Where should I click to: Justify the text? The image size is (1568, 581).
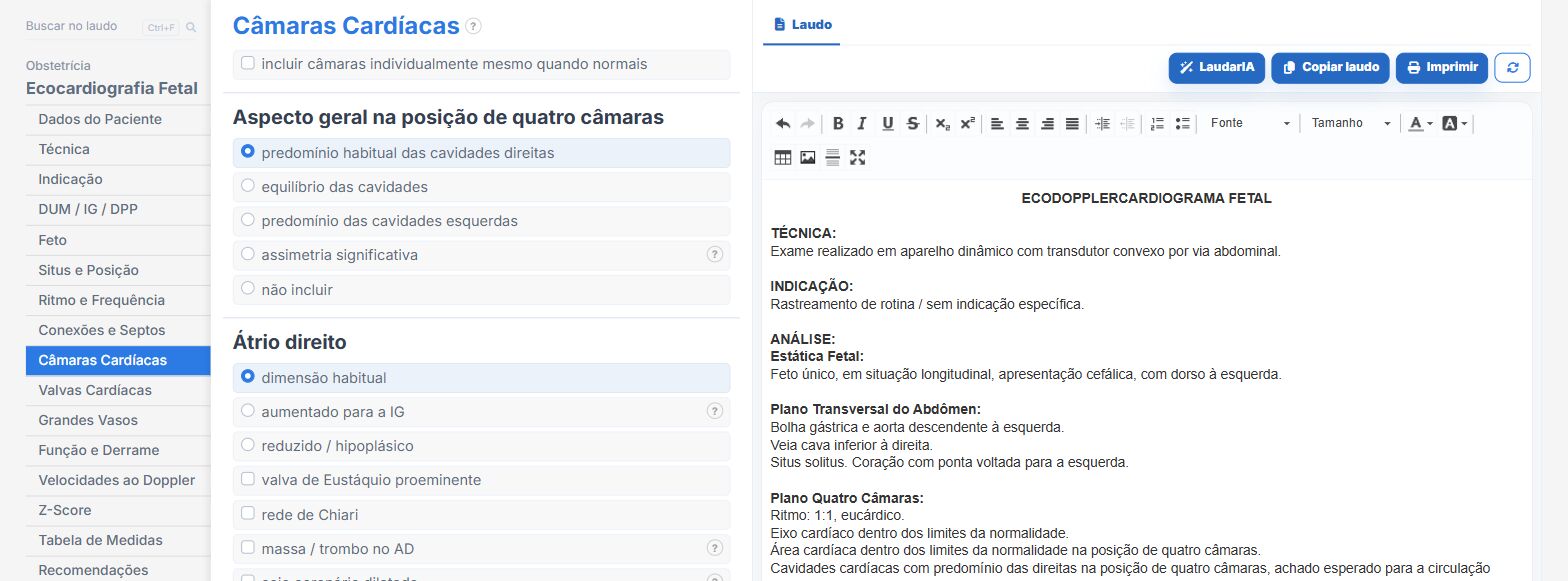coord(1072,124)
